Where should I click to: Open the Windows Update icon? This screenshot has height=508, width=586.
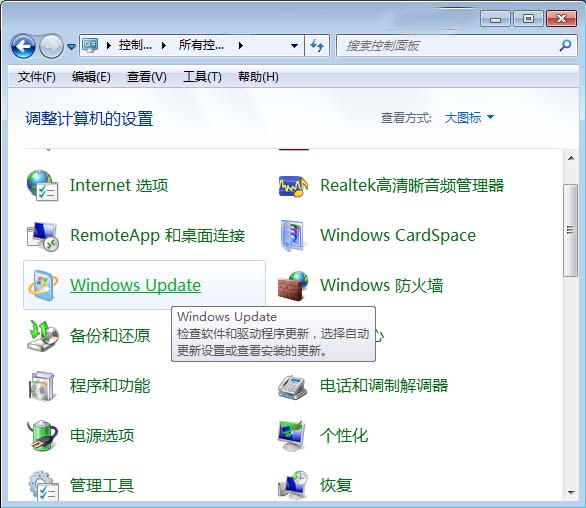(43, 286)
